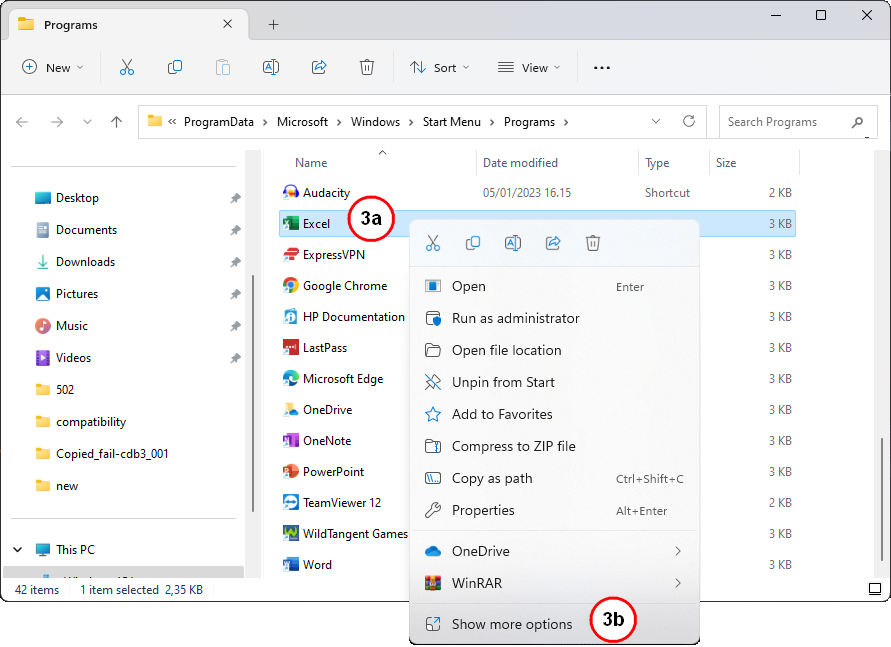The height and width of the screenshot is (647, 891).
Task: Select the Microsoft Edge shortcut icon
Action: coord(290,378)
